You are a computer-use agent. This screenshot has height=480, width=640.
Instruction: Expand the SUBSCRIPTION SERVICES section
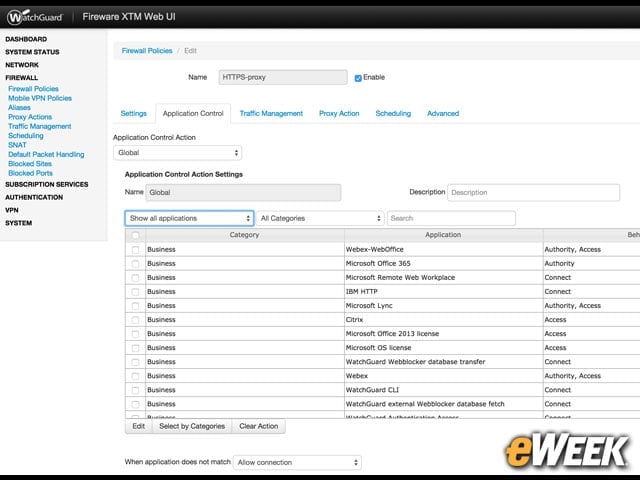pyautogui.click(x=47, y=184)
